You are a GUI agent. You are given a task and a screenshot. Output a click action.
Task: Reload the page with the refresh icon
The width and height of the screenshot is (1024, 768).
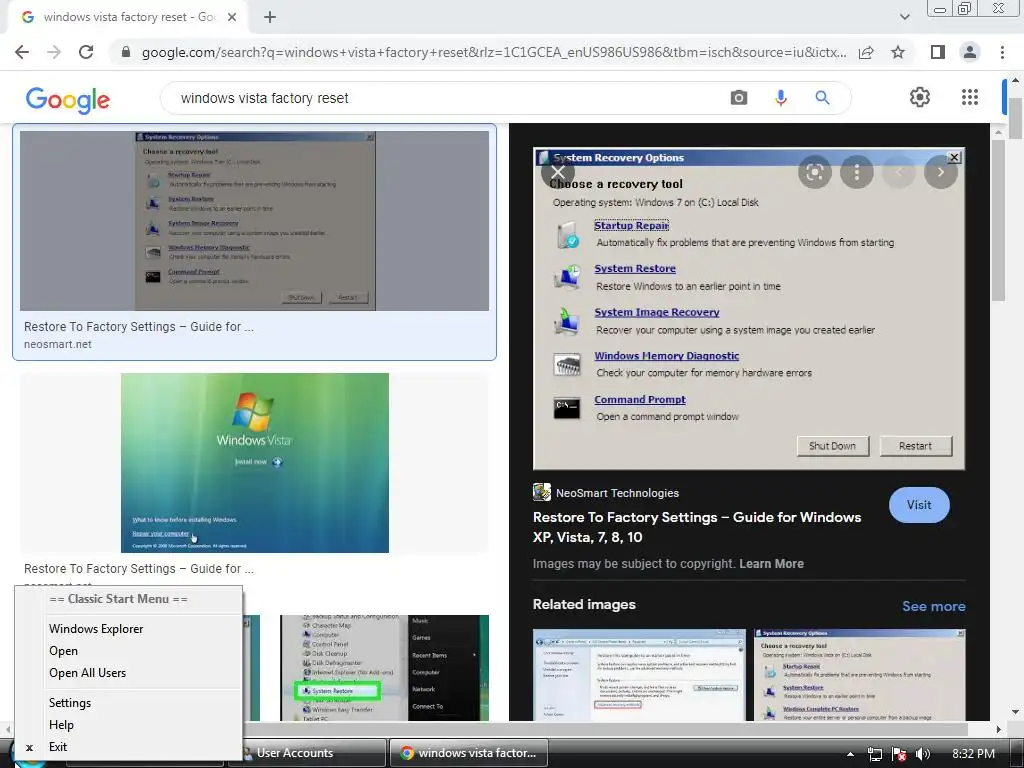[86, 52]
